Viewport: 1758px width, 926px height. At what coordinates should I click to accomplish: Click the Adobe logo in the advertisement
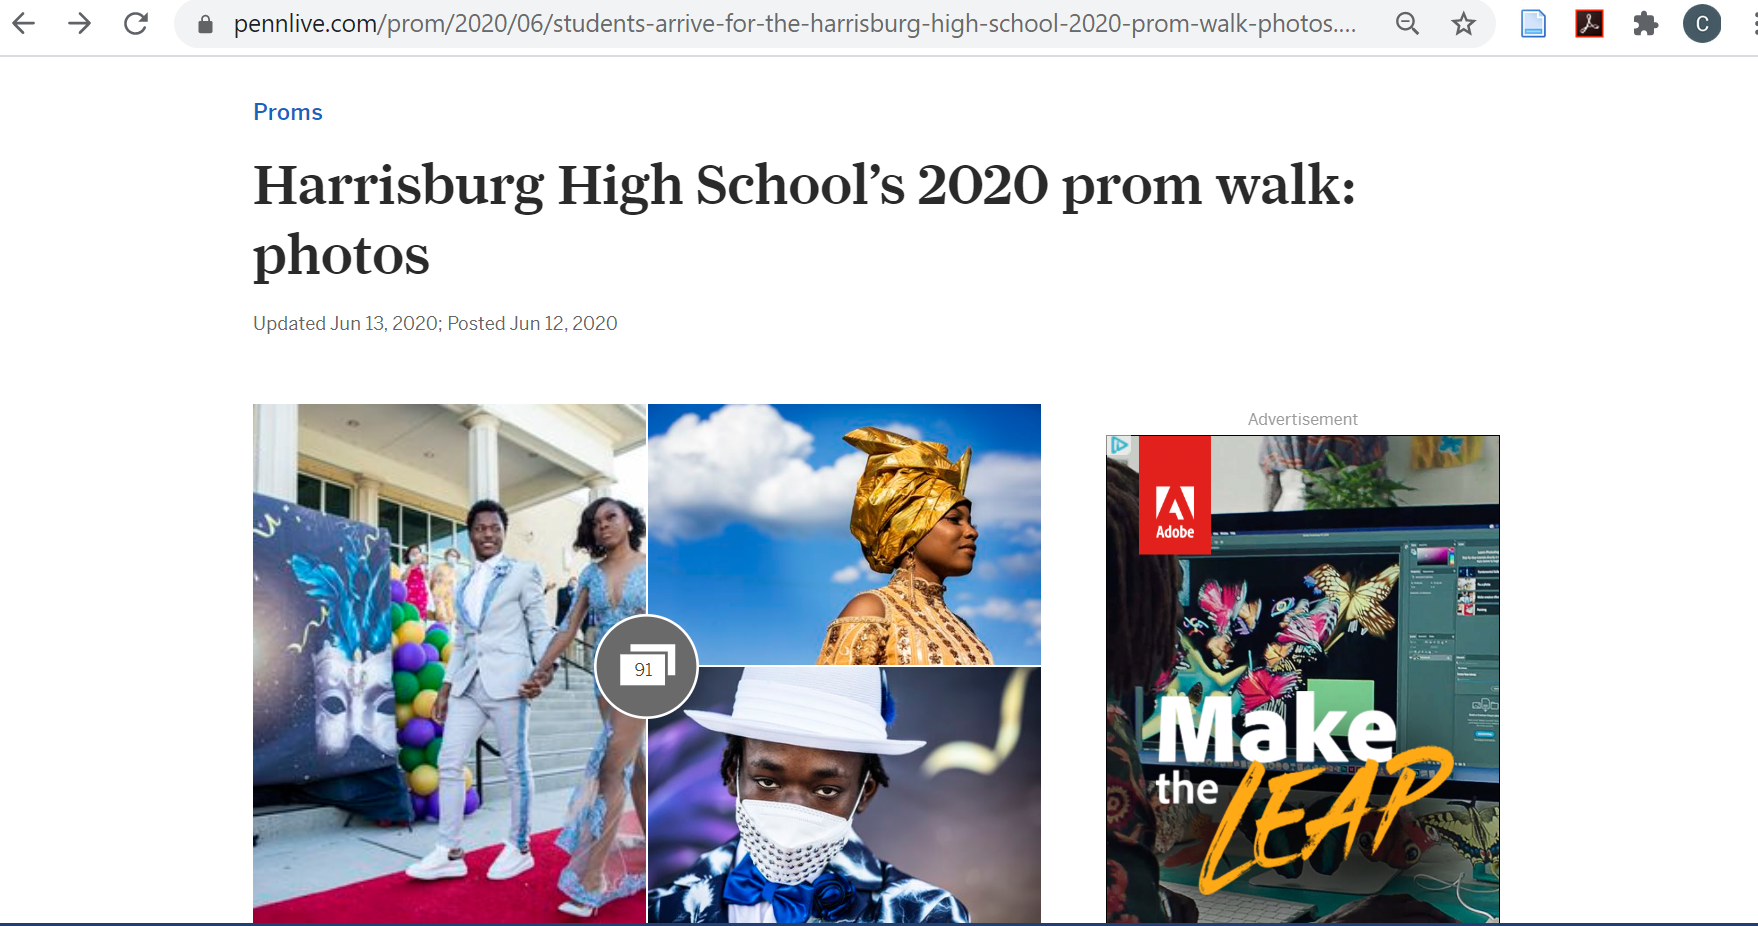pos(1175,494)
